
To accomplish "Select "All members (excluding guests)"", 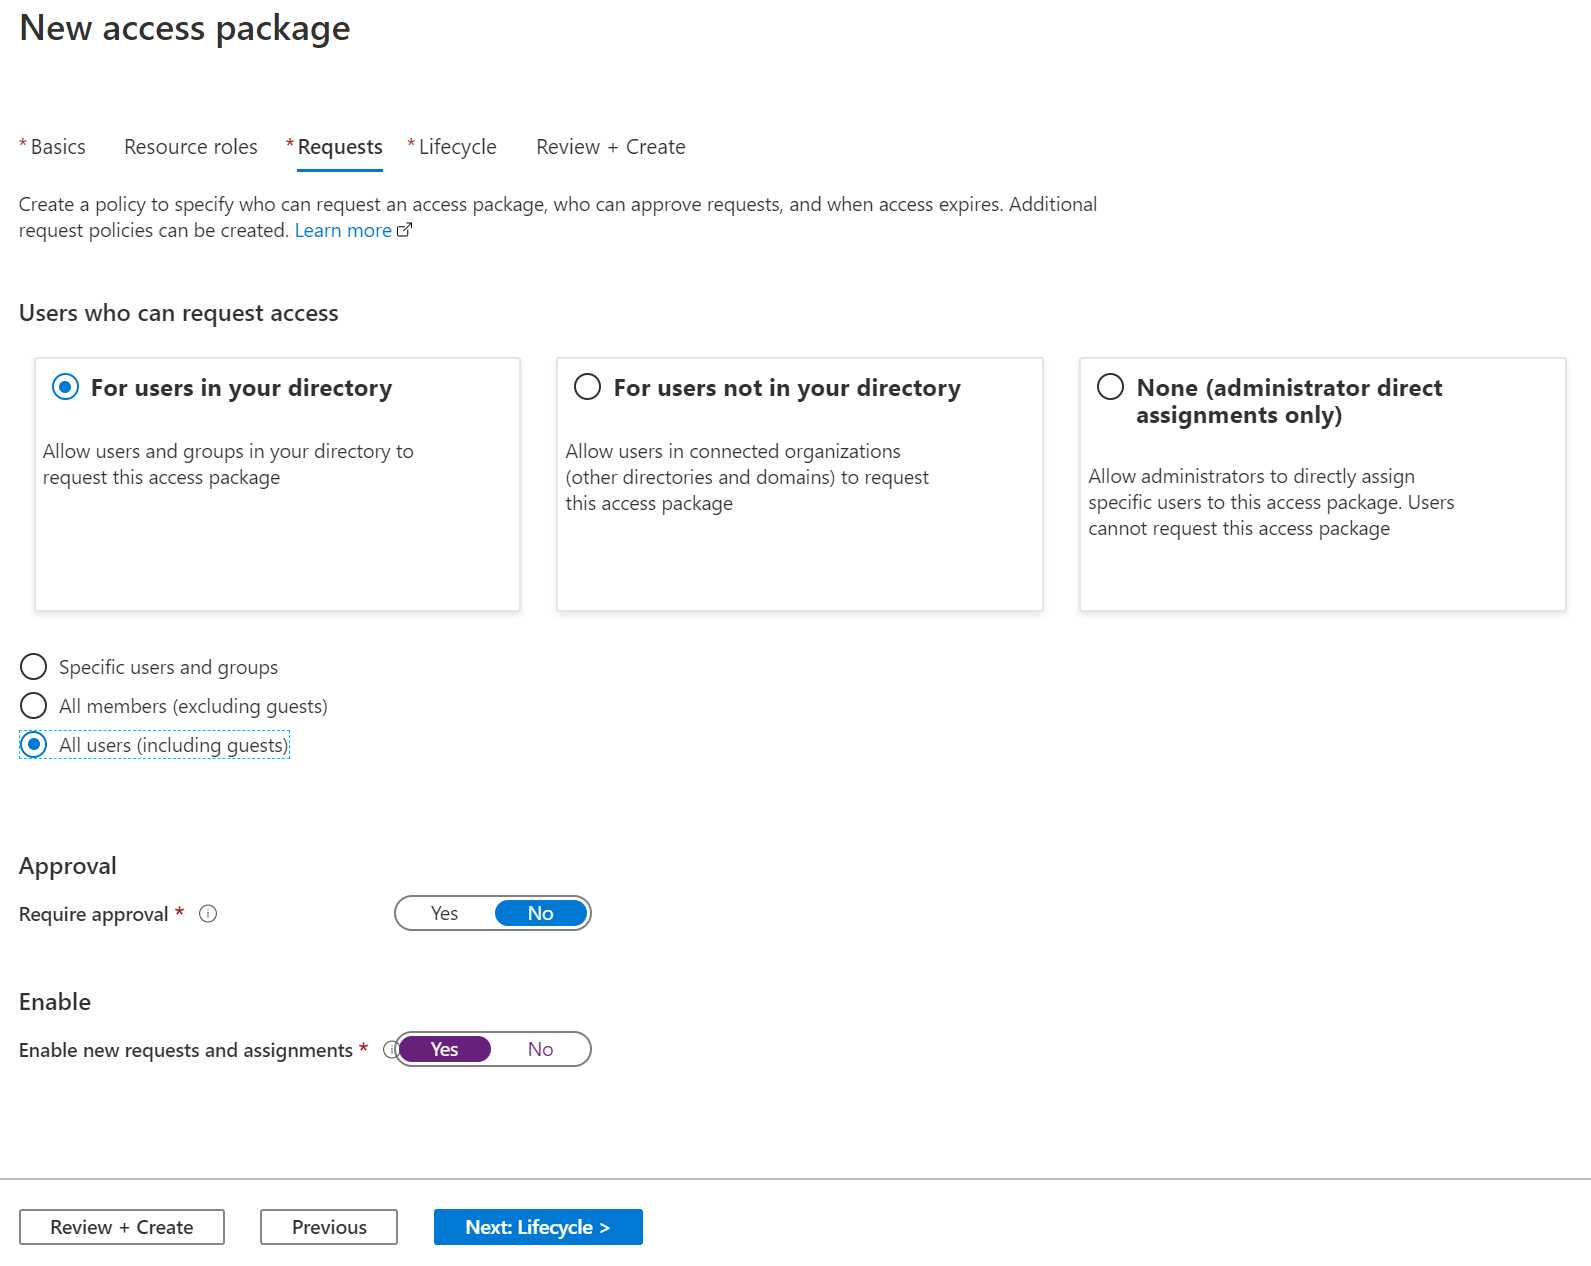I will click(34, 706).
